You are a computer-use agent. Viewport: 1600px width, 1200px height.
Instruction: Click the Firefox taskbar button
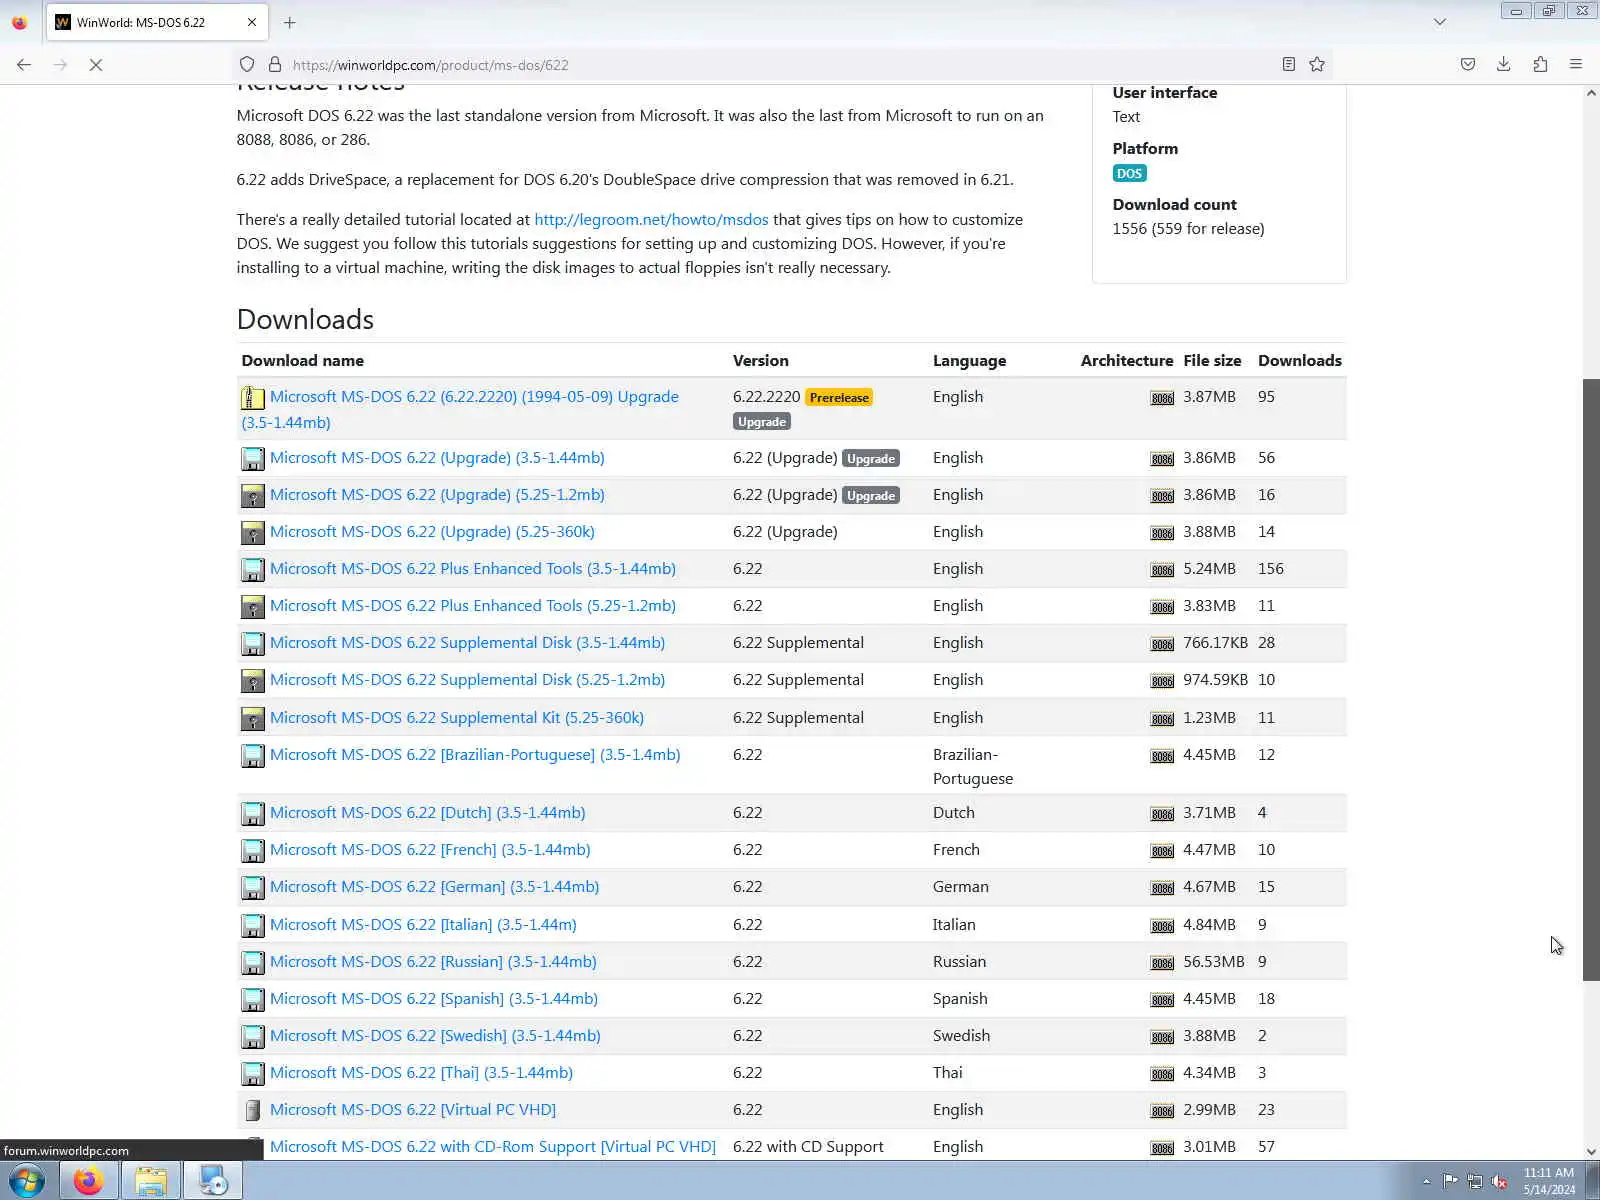88,1181
